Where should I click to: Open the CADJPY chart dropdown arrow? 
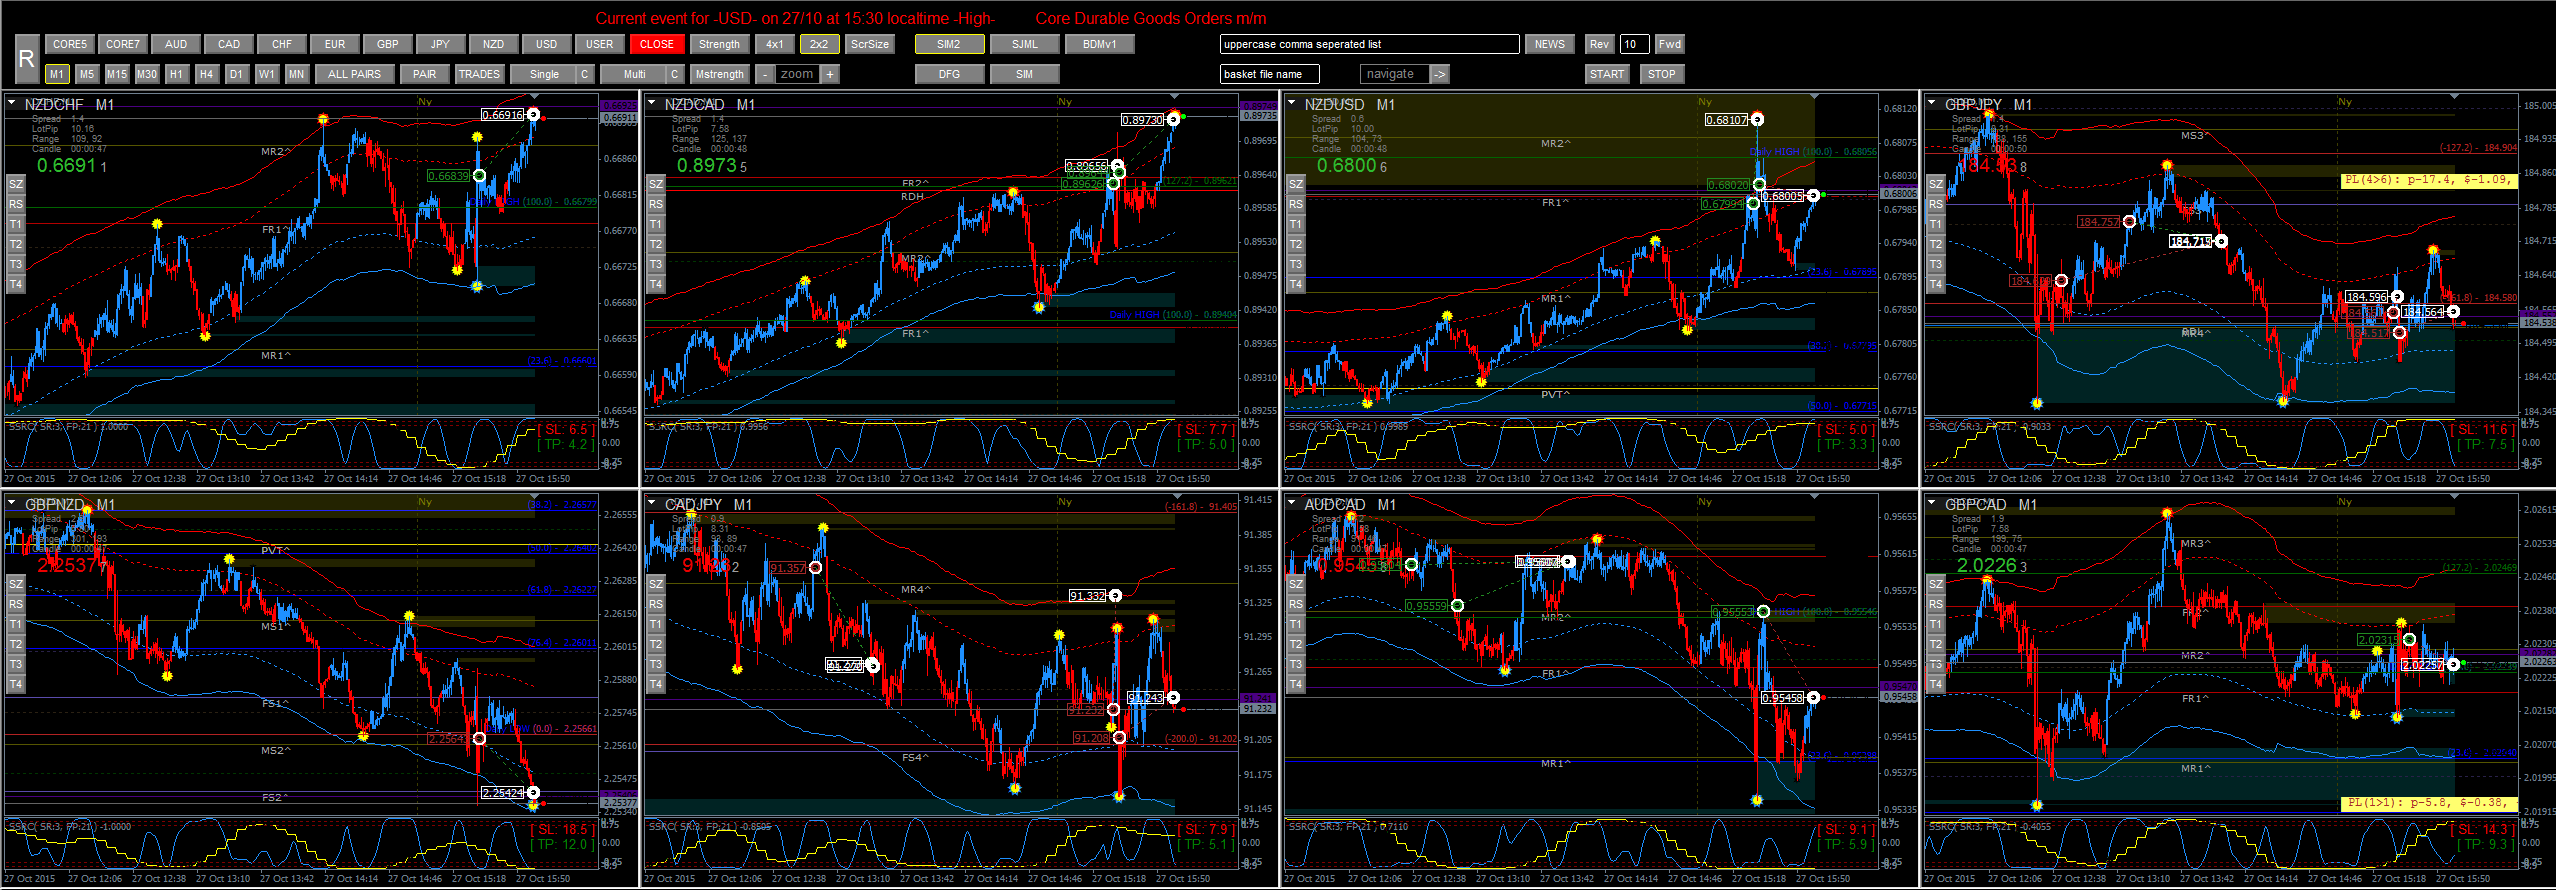(x=651, y=502)
